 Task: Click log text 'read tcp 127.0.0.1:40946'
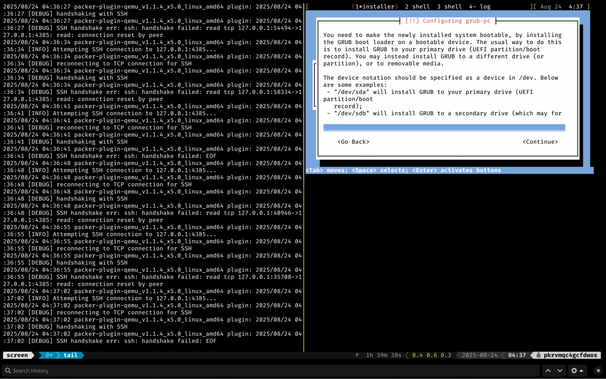tap(249, 213)
